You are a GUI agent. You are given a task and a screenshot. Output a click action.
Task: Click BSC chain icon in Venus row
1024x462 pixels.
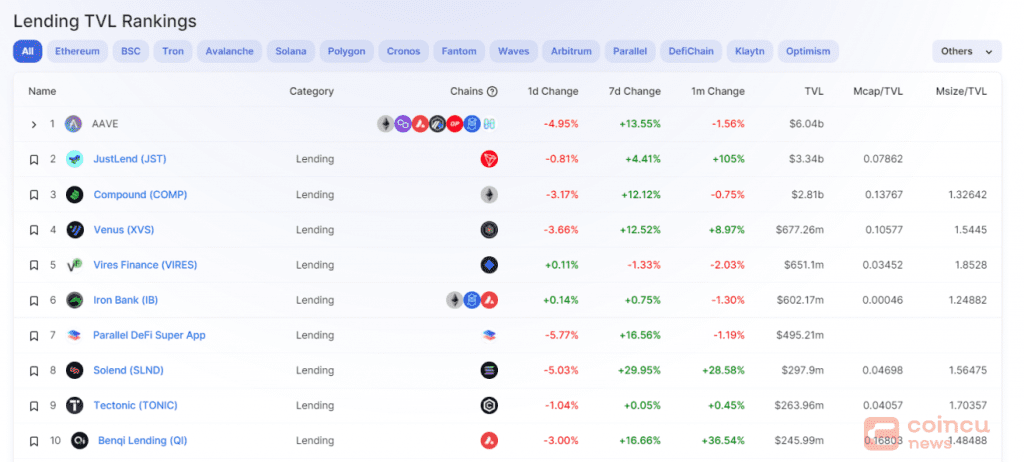pyautogui.click(x=489, y=229)
